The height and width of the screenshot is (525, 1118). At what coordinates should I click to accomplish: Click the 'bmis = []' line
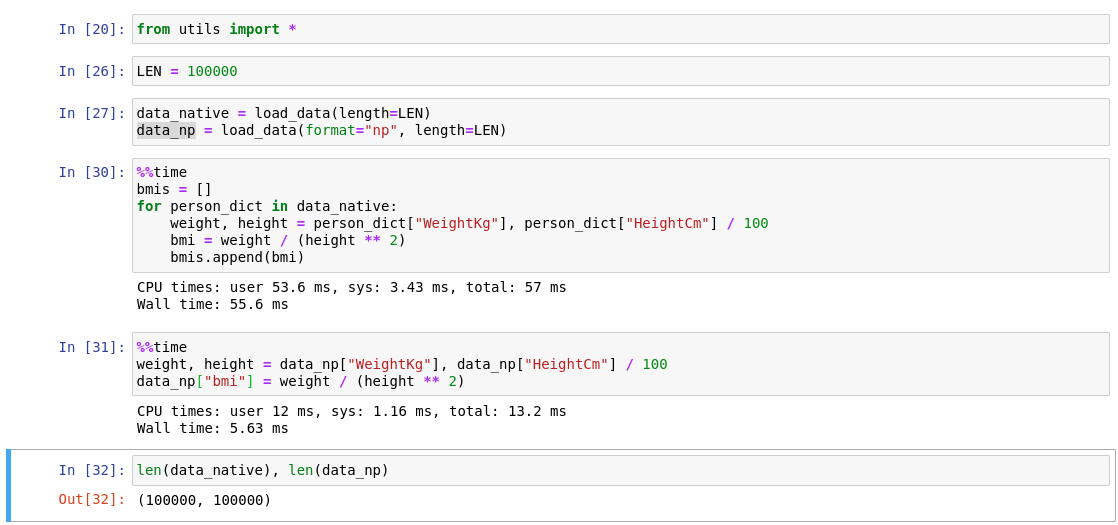point(174,190)
